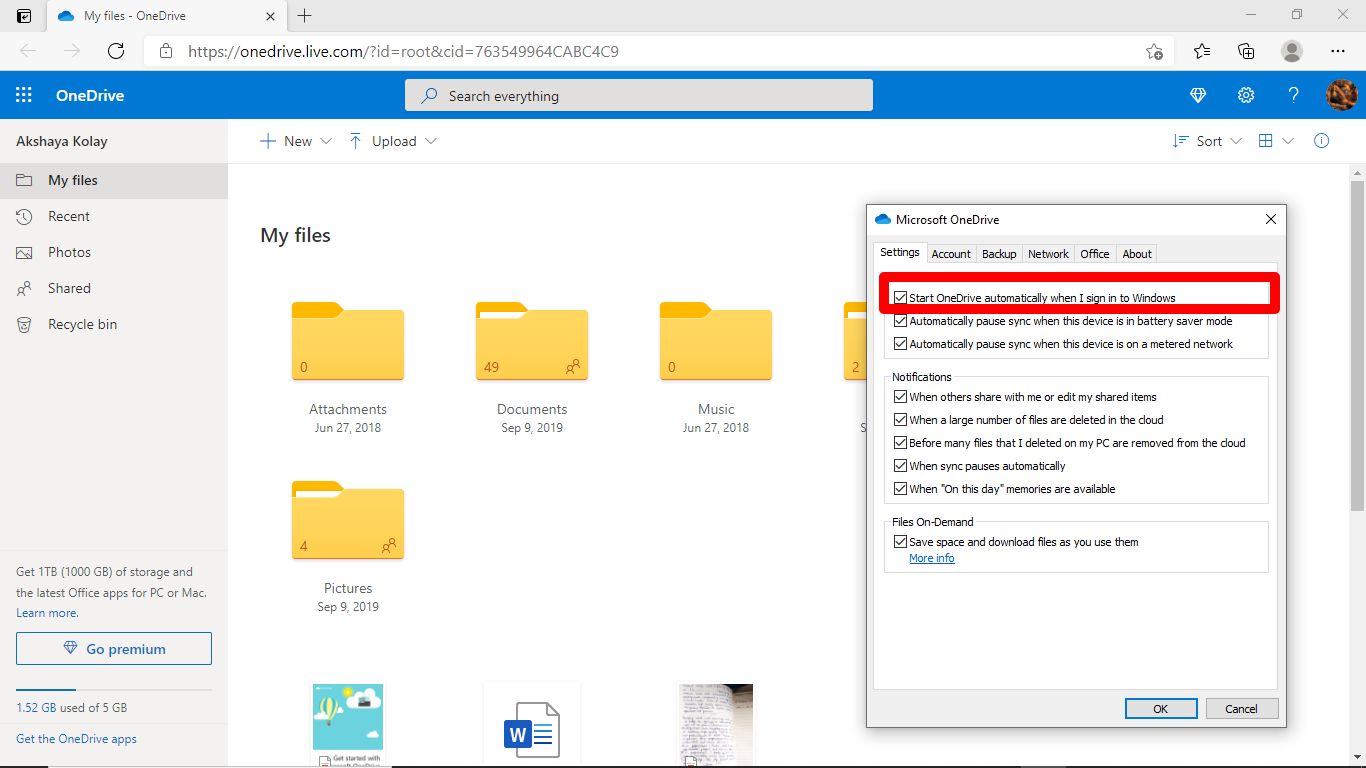
Task: Go back to previous browser page
Action: (28, 51)
